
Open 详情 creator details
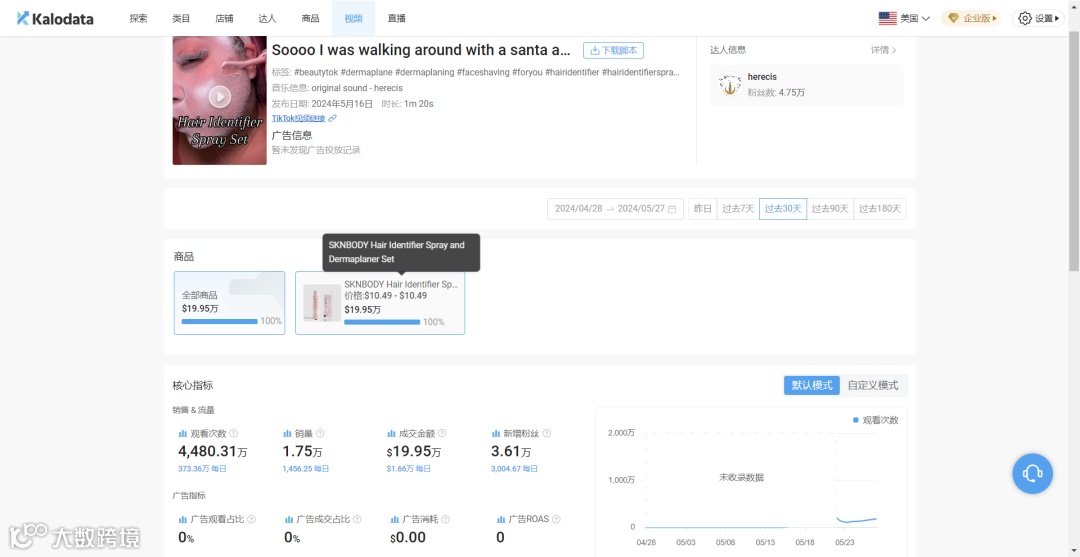click(x=884, y=50)
